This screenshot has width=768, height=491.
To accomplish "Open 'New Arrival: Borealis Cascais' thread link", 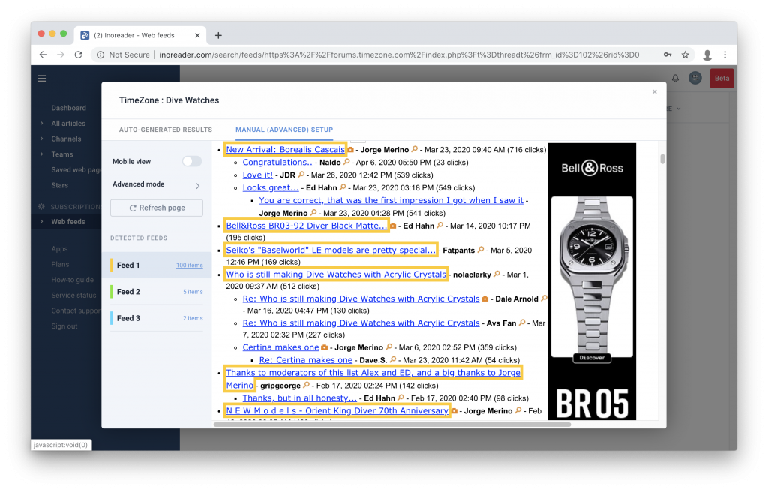I will click(x=286, y=149).
